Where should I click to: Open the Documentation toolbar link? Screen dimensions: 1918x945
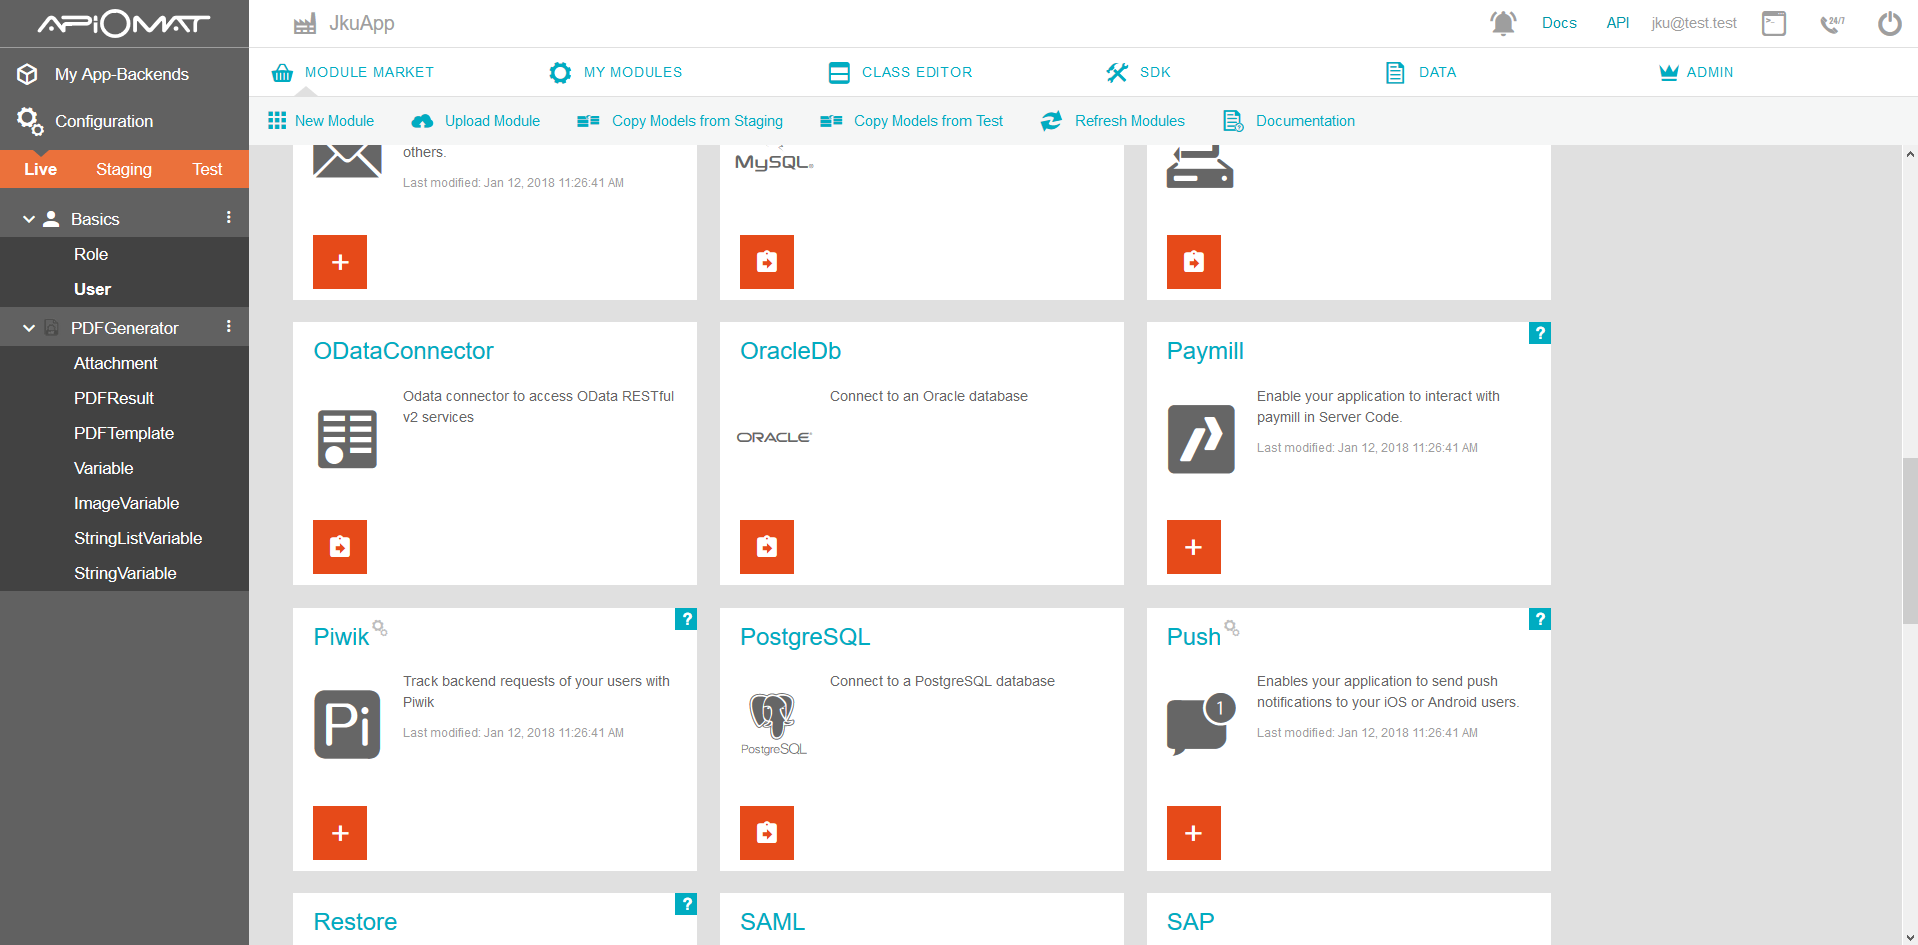[x=1289, y=121]
